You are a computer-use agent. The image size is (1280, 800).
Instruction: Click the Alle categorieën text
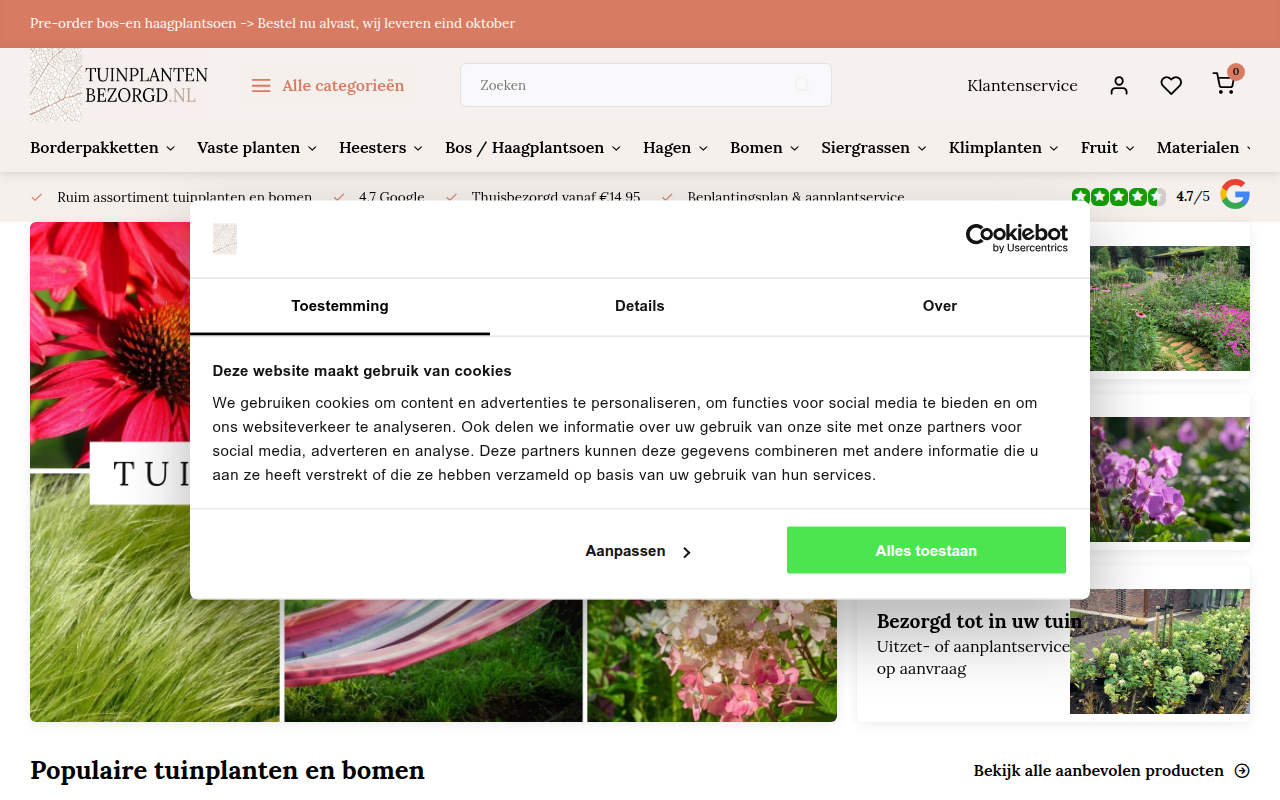[343, 86]
